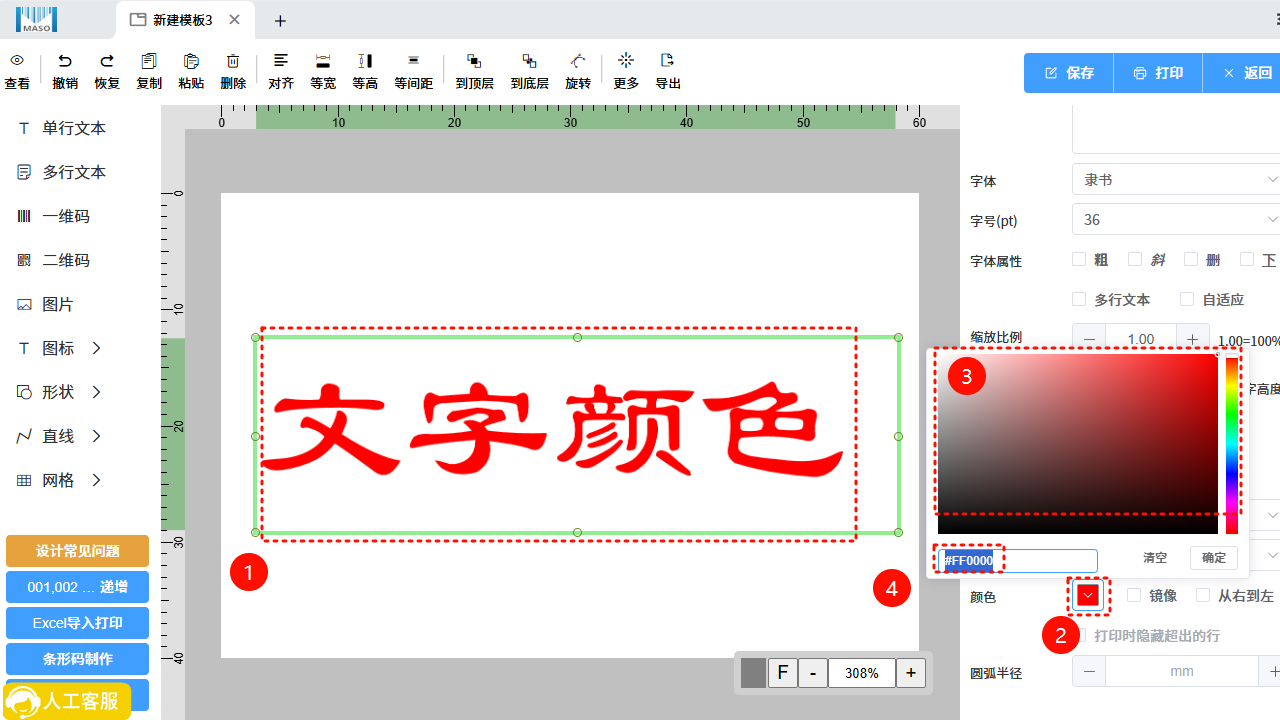Decrease 缩放比例 with minus stepper
The width and height of the screenshot is (1280, 720).
[x=1089, y=338]
